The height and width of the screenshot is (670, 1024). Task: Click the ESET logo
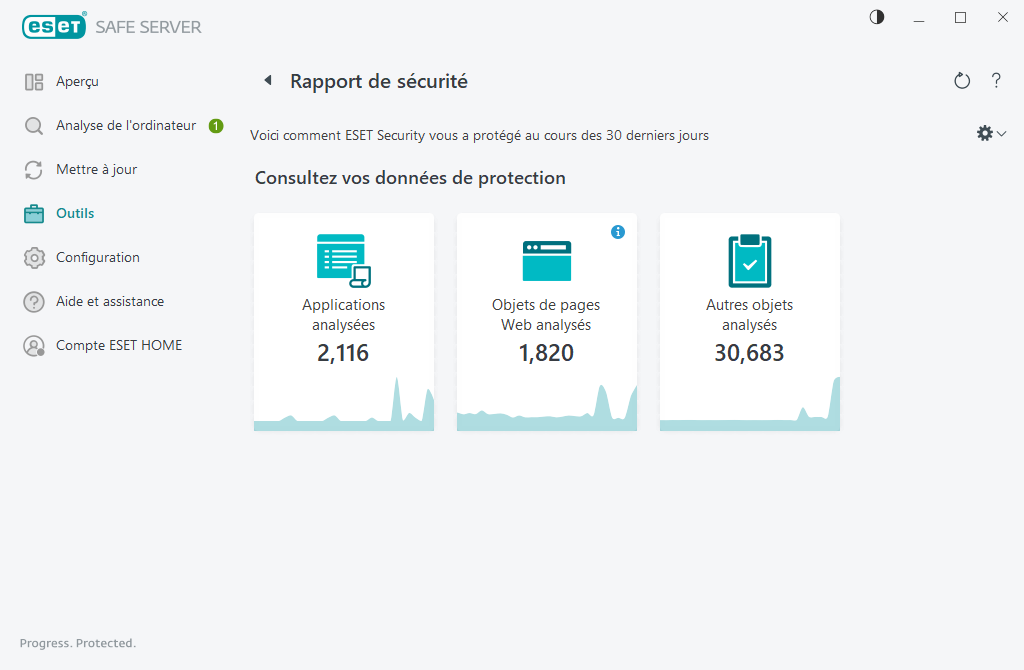(x=53, y=25)
